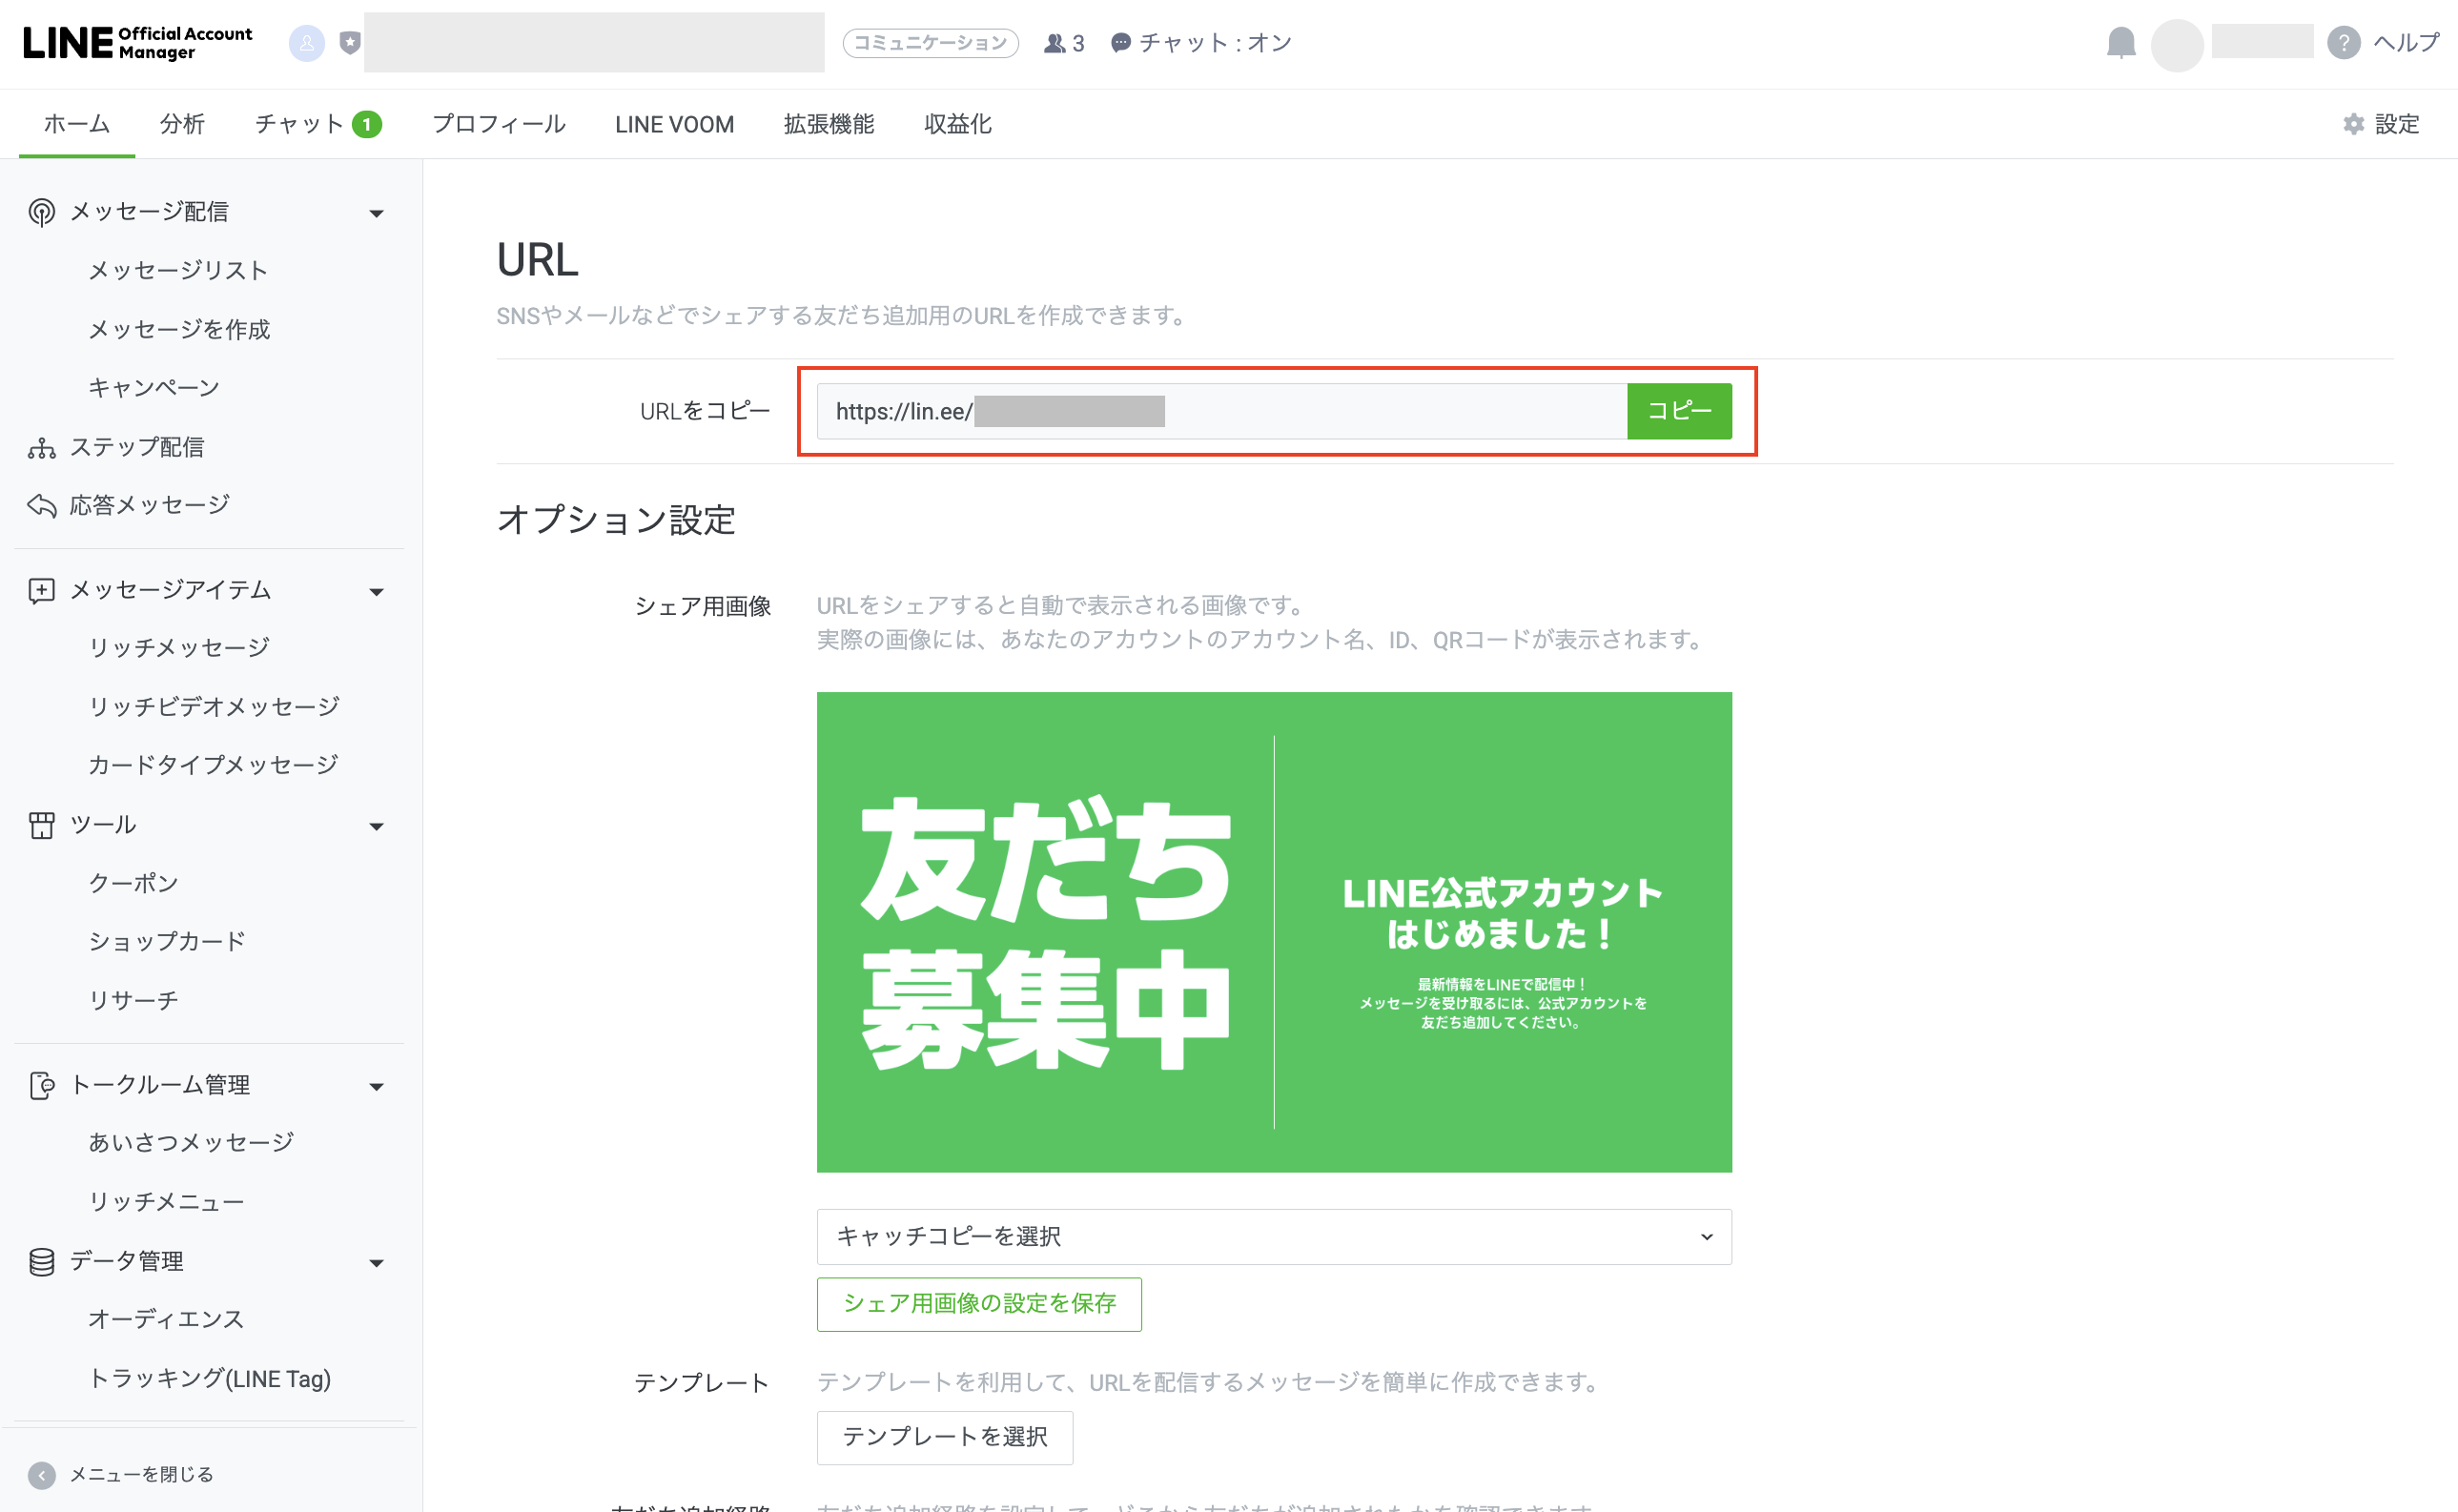Screen dimensions: 2458x1512
Task: Open あいさつメッセージ in the sidebar
Action: [191, 1143]
